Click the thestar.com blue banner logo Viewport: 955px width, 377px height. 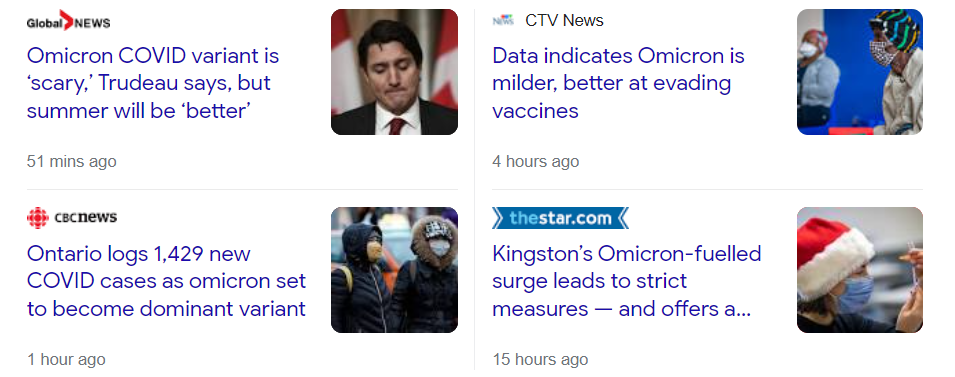coord(560,217)
